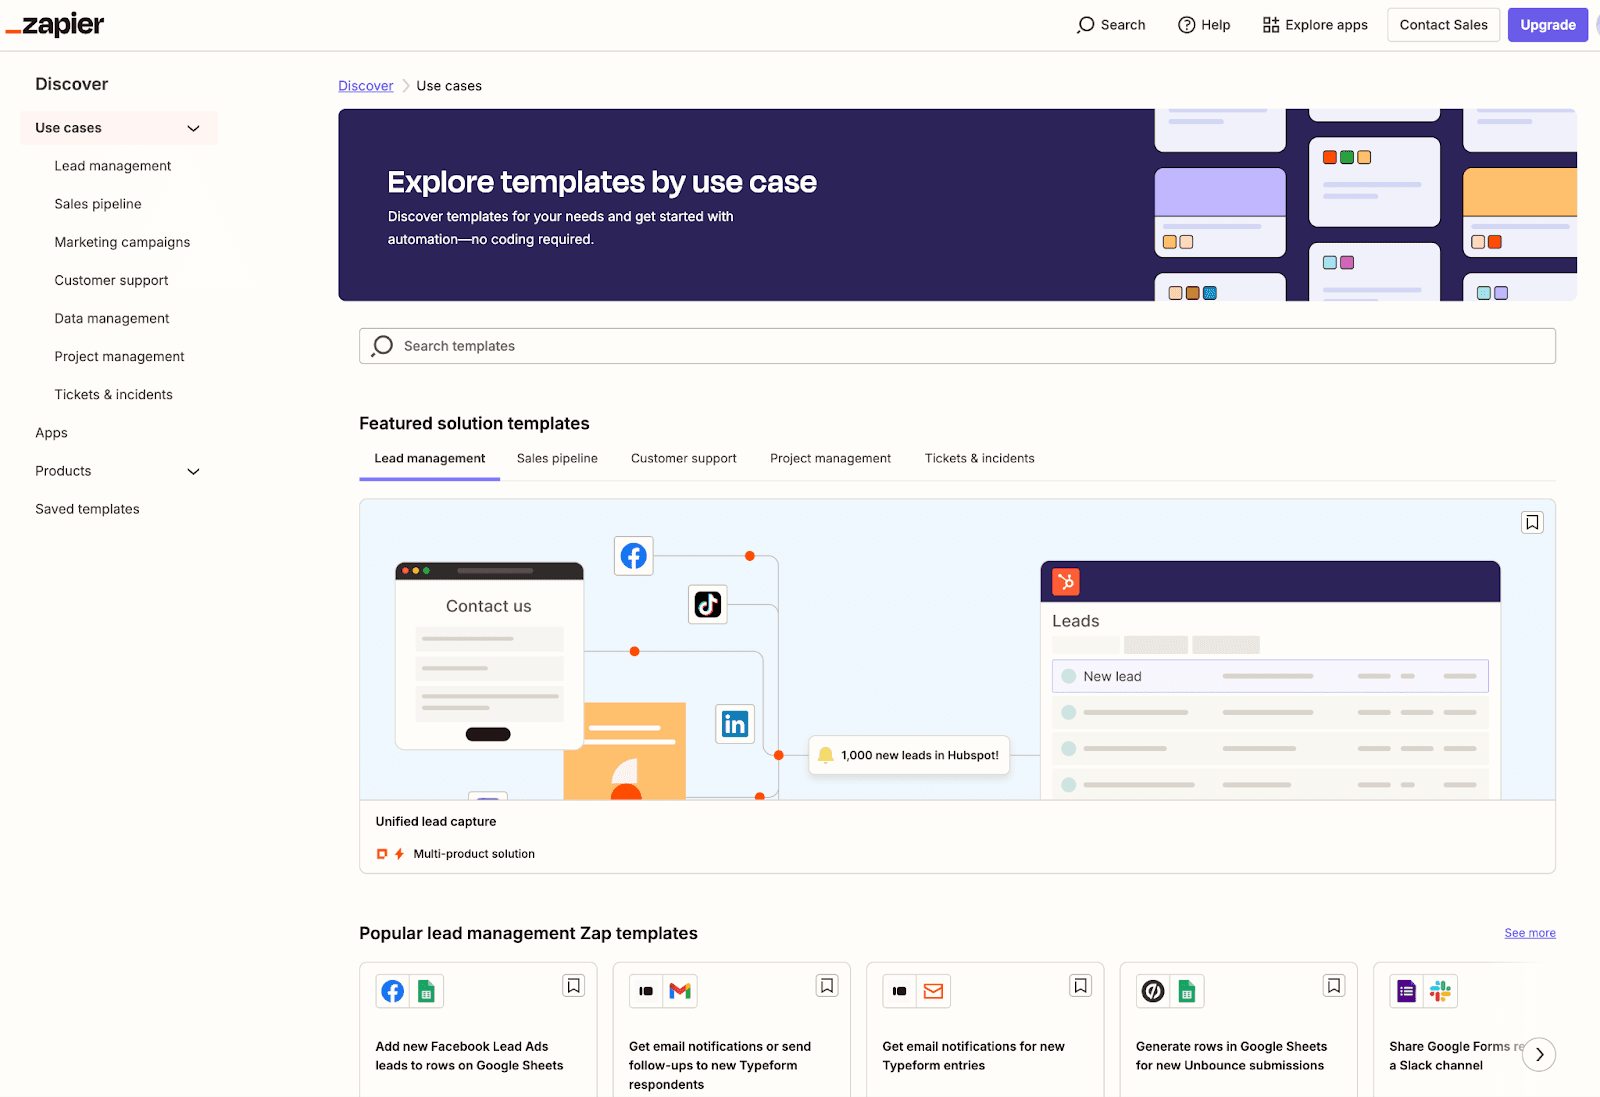Click the TikTok icon in the illustration
Viewport: 1600px width, 1097px height.
[708, 604]
